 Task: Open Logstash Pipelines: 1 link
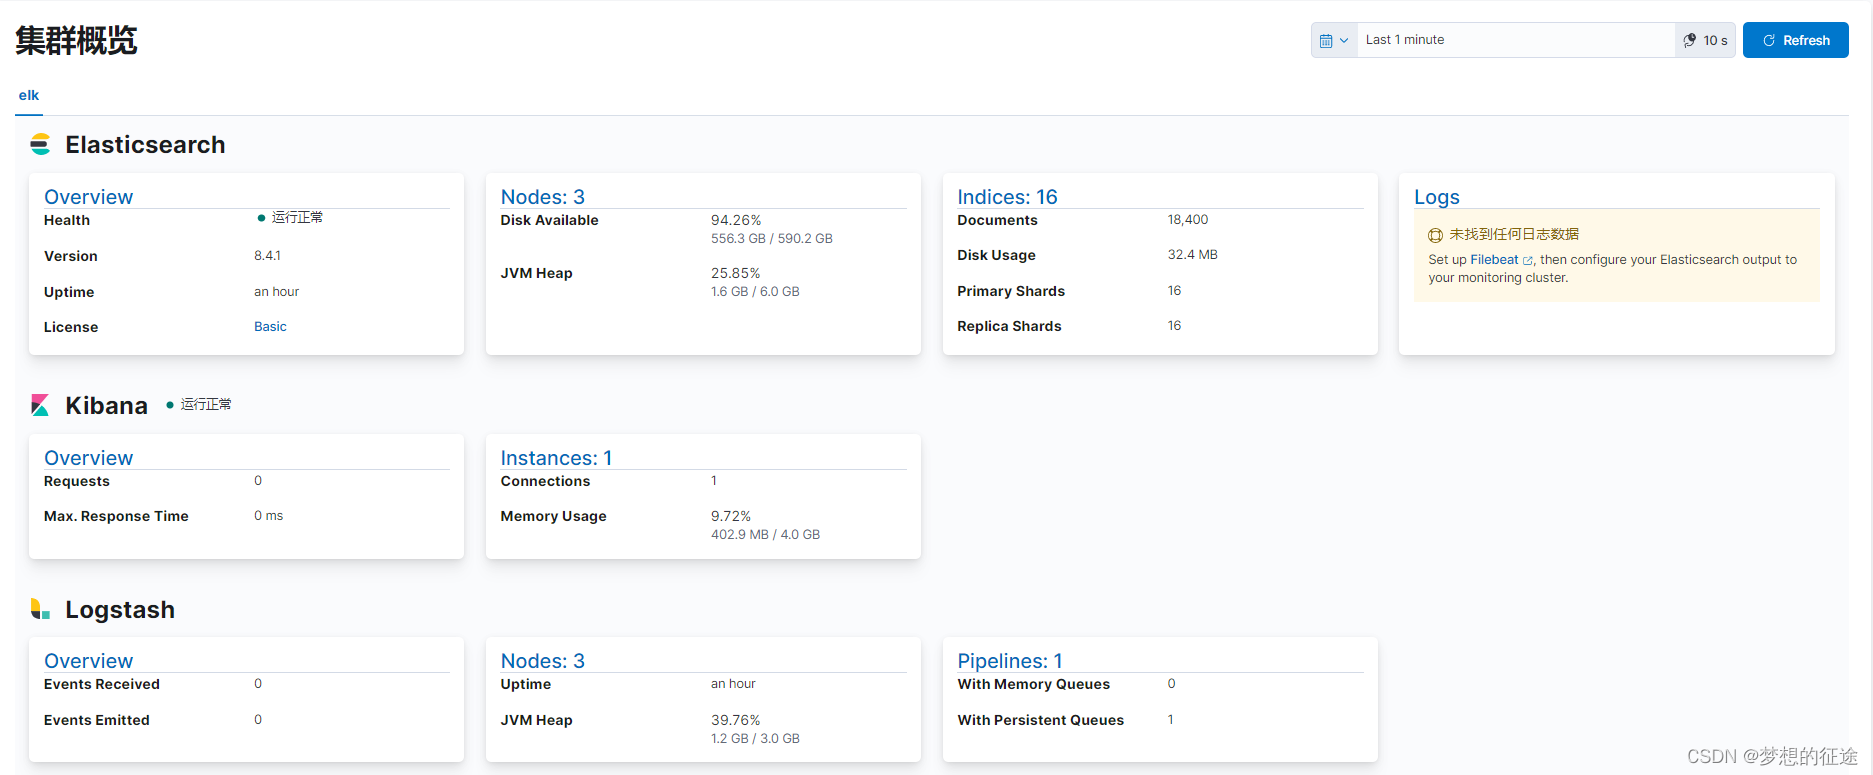(1010, 661)
